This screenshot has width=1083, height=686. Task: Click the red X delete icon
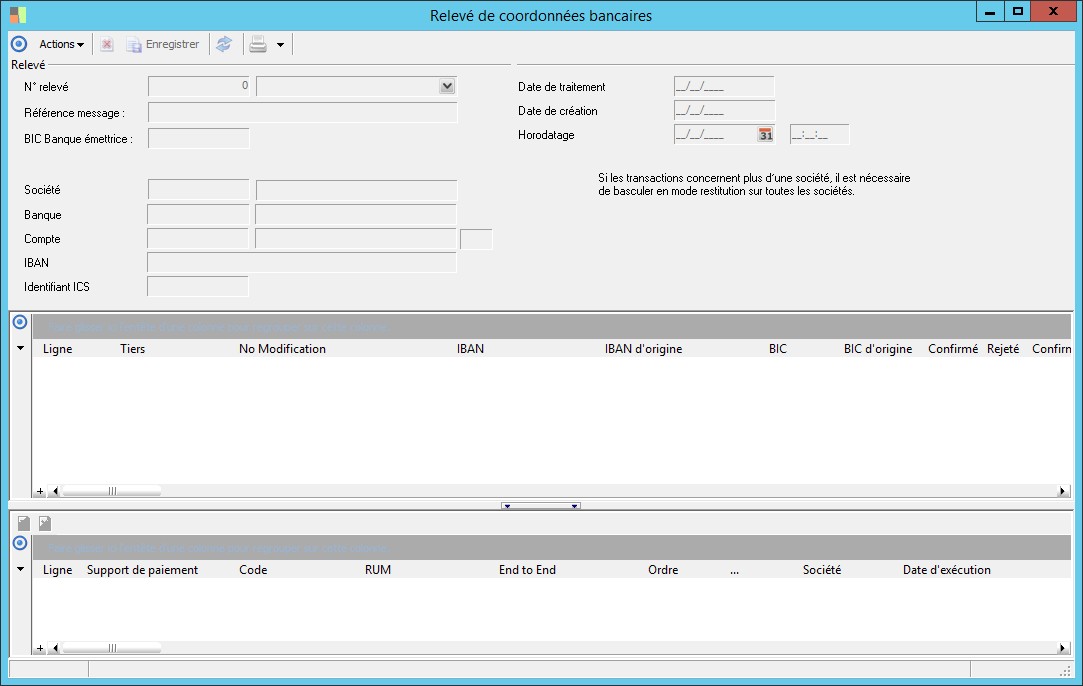coord(107,44)
